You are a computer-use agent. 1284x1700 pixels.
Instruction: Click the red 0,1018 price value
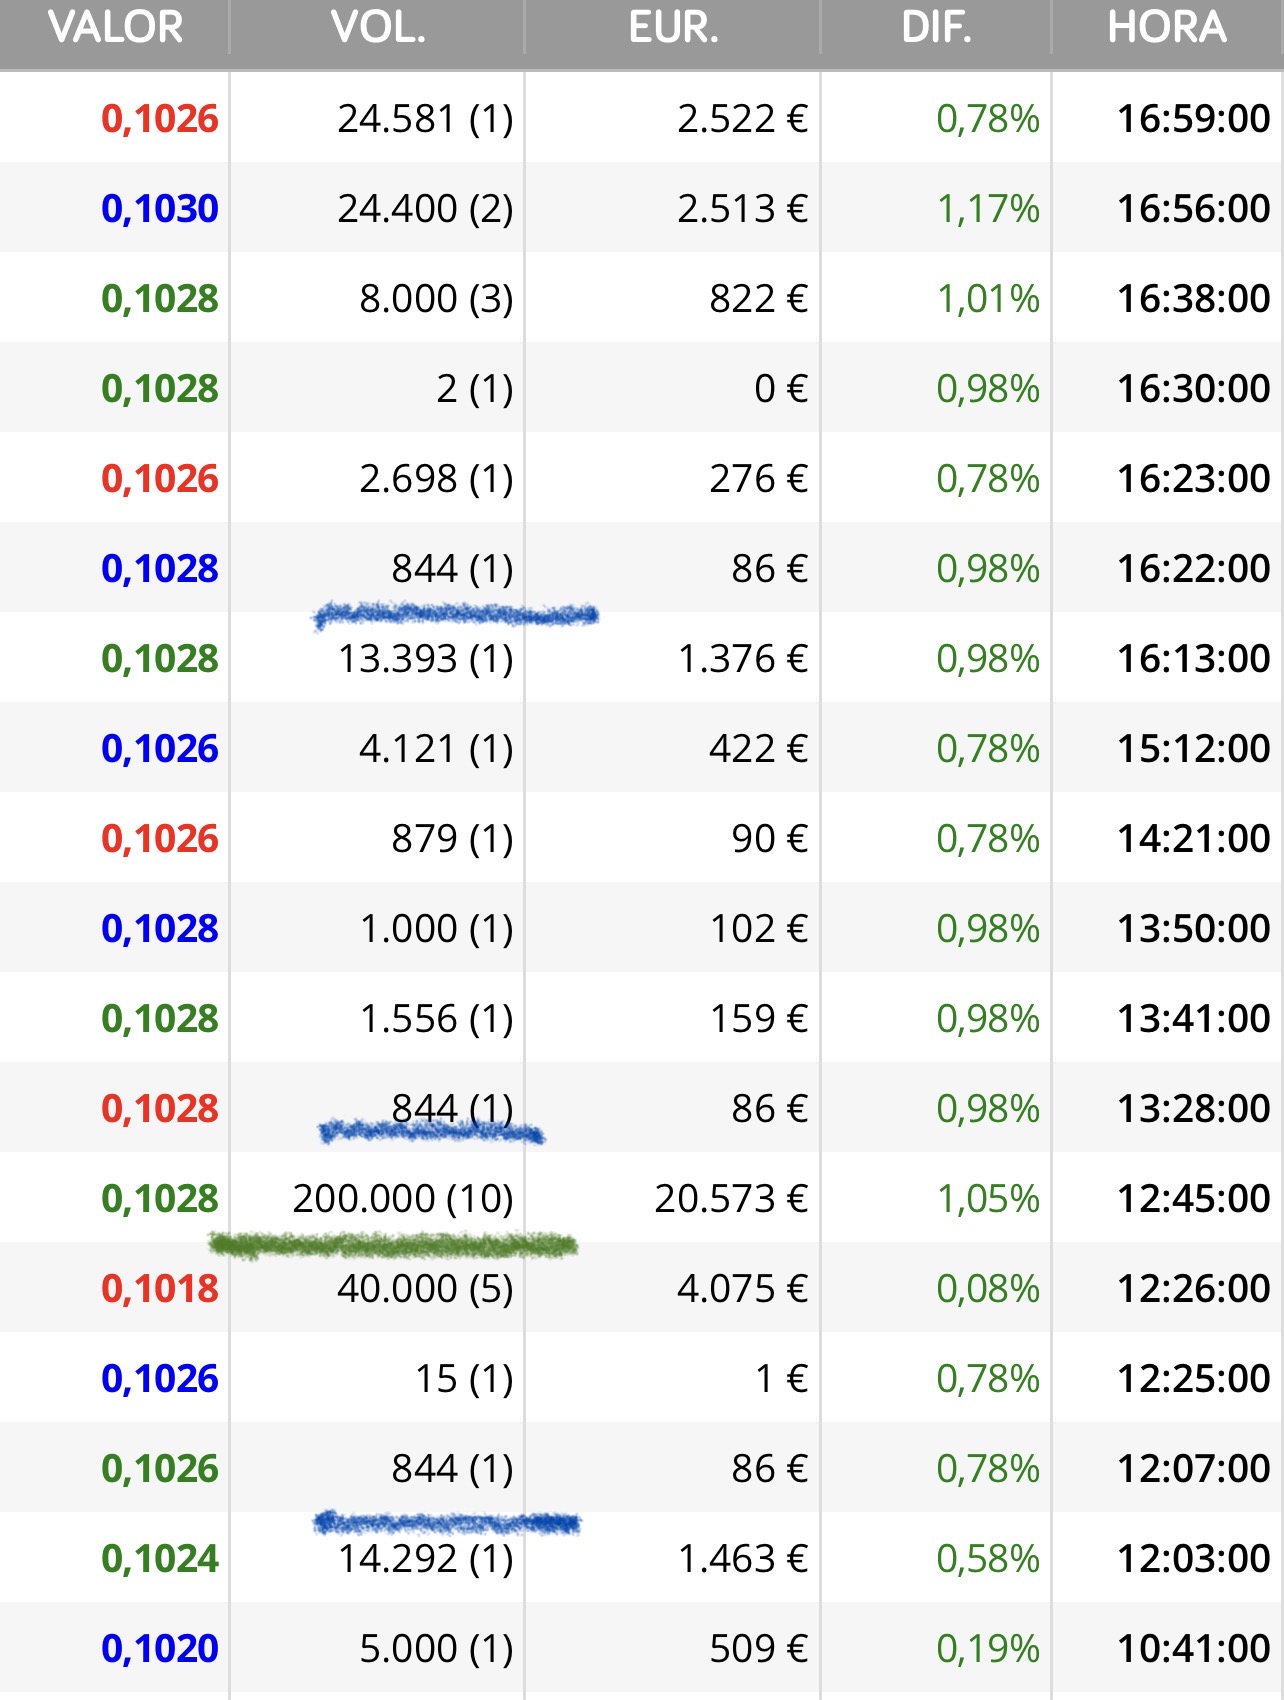click(x=160, y=1289)
